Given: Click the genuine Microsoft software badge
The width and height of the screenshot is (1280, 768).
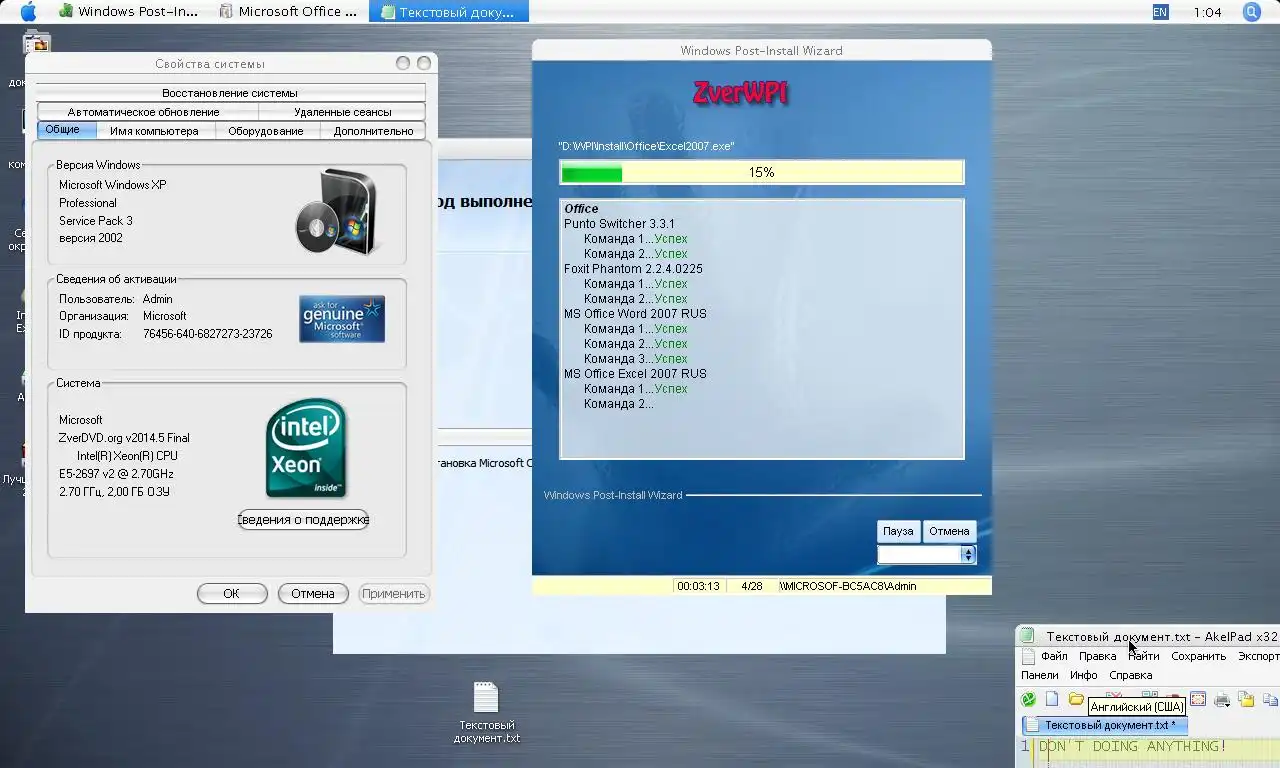Looking at the screenshot, I should pos(342,319).
